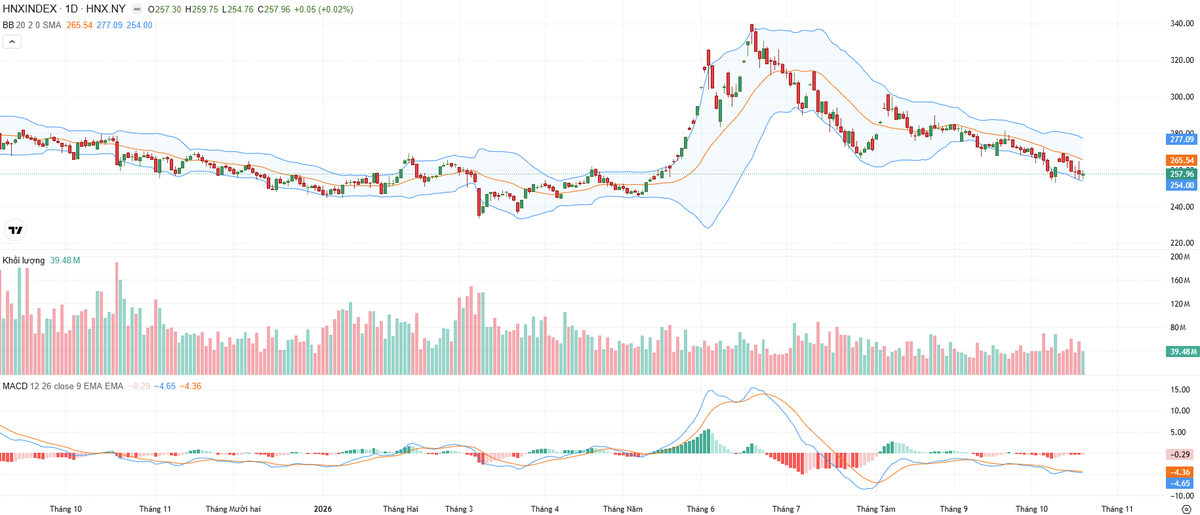Viewport: 1200px width, 515px height.
Task: Click the 80M volume scale label
Action: click(x=1180, y=328)
